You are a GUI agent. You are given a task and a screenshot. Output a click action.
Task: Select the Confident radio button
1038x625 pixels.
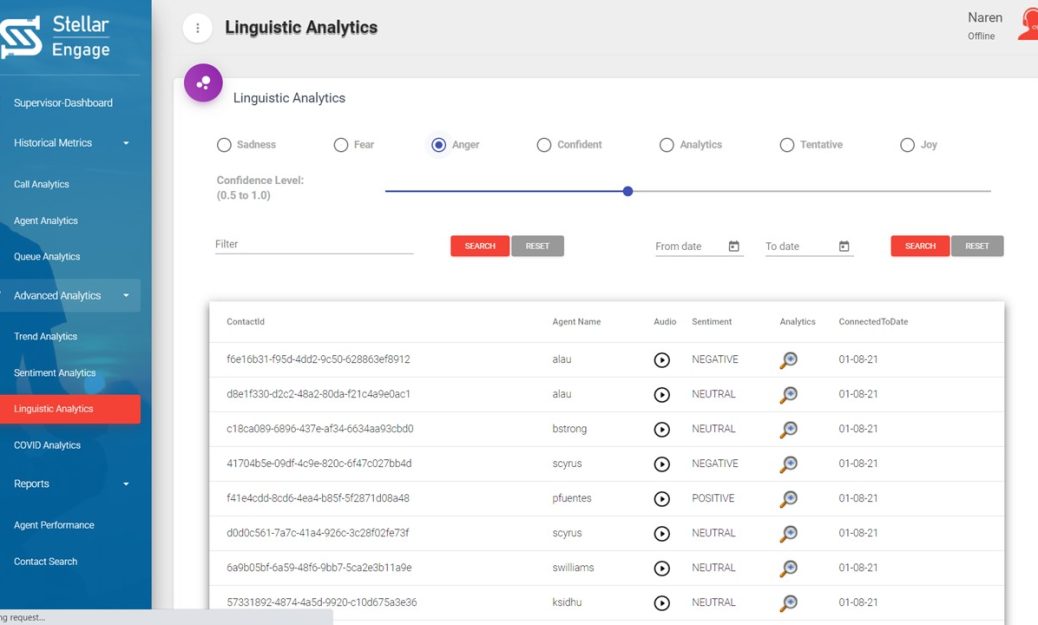544,145
